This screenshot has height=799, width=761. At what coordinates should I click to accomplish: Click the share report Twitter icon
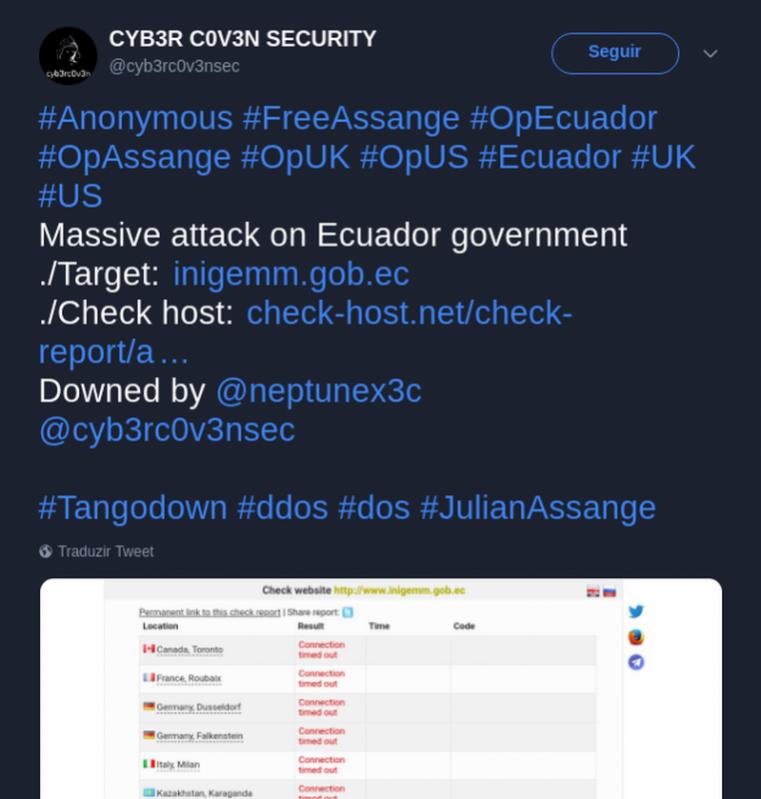(347, 612)
